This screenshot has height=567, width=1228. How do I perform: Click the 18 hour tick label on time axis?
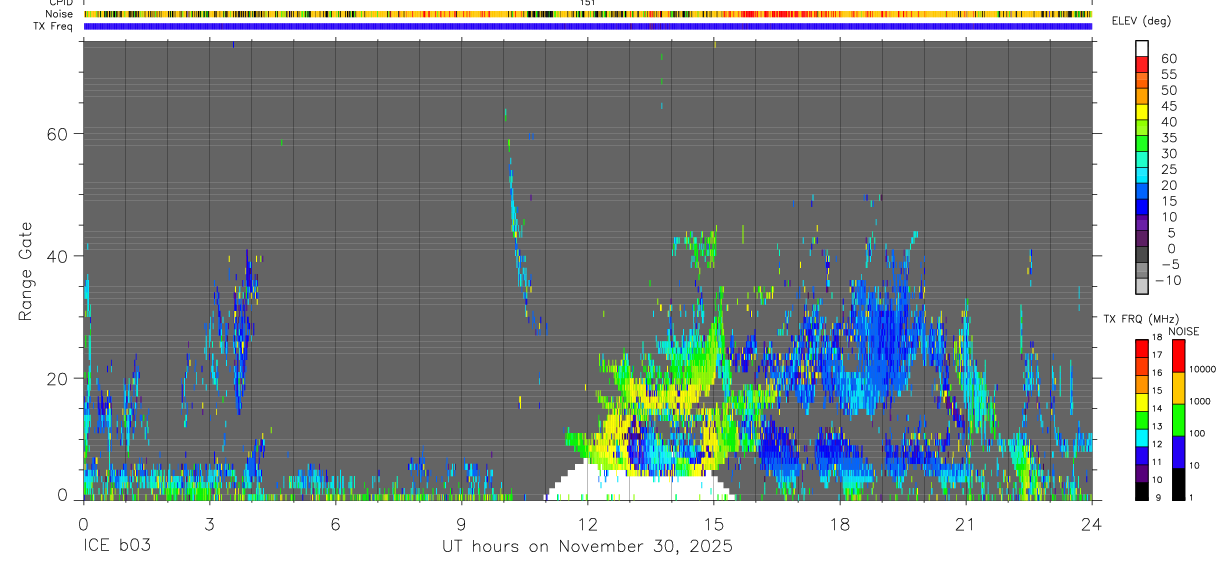click(840, 523)
